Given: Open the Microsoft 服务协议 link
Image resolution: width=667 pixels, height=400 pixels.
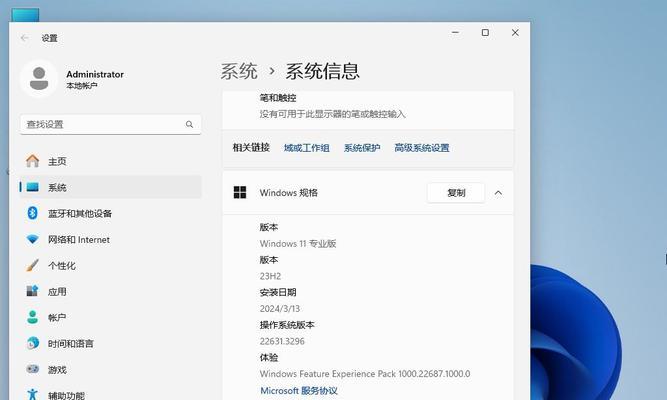Looking at the screenshot, I should point(299,390).
